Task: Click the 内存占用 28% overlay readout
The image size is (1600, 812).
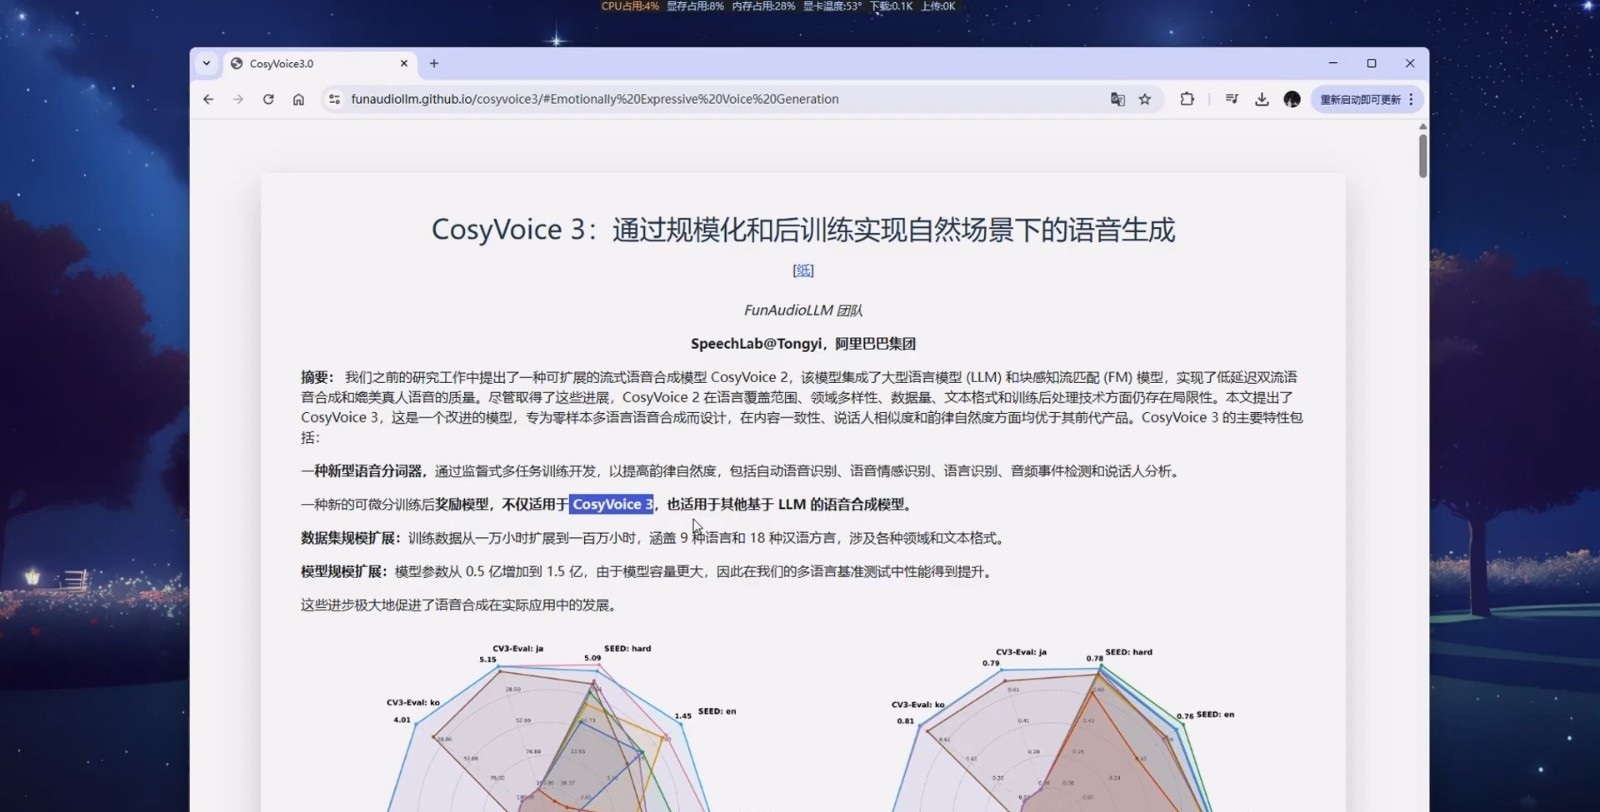Action: (x=763, y=6)
